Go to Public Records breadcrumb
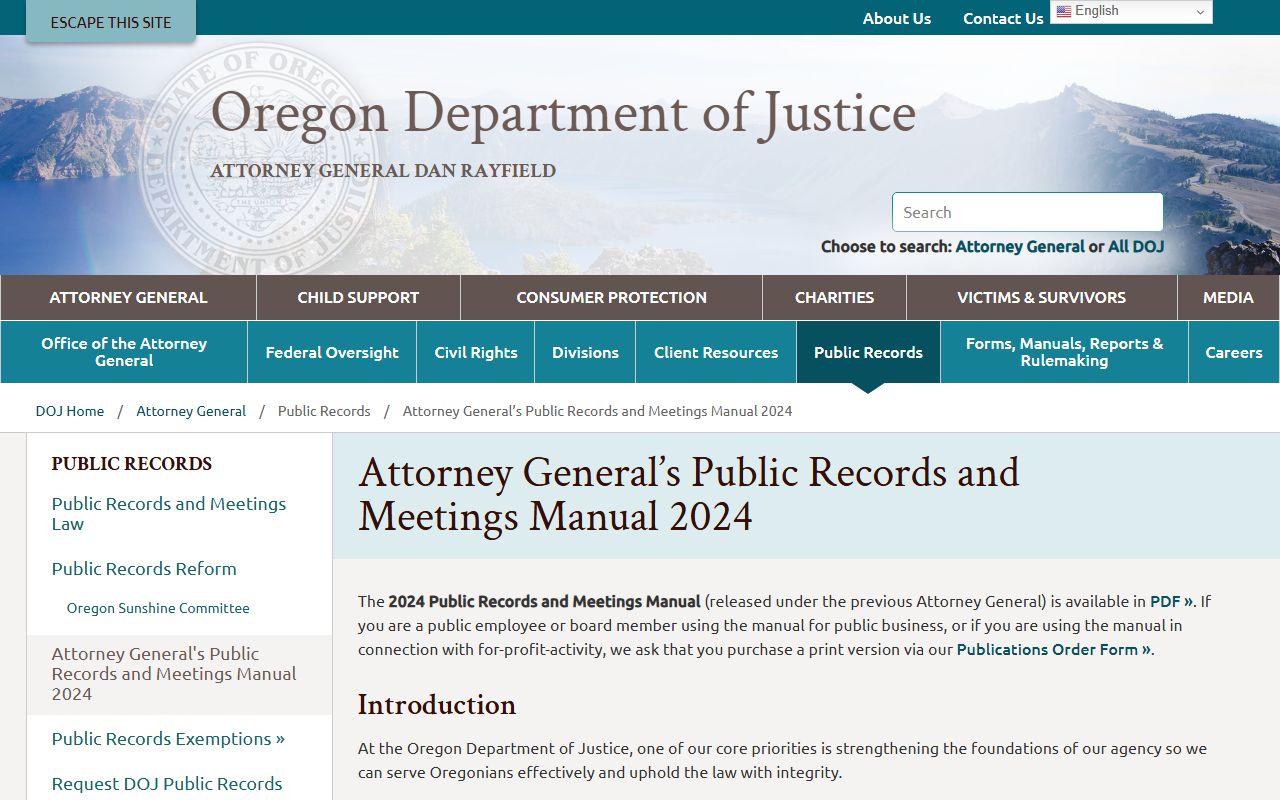The width and height of the screenshot is (1280, 800). click(x=324, y=411)
